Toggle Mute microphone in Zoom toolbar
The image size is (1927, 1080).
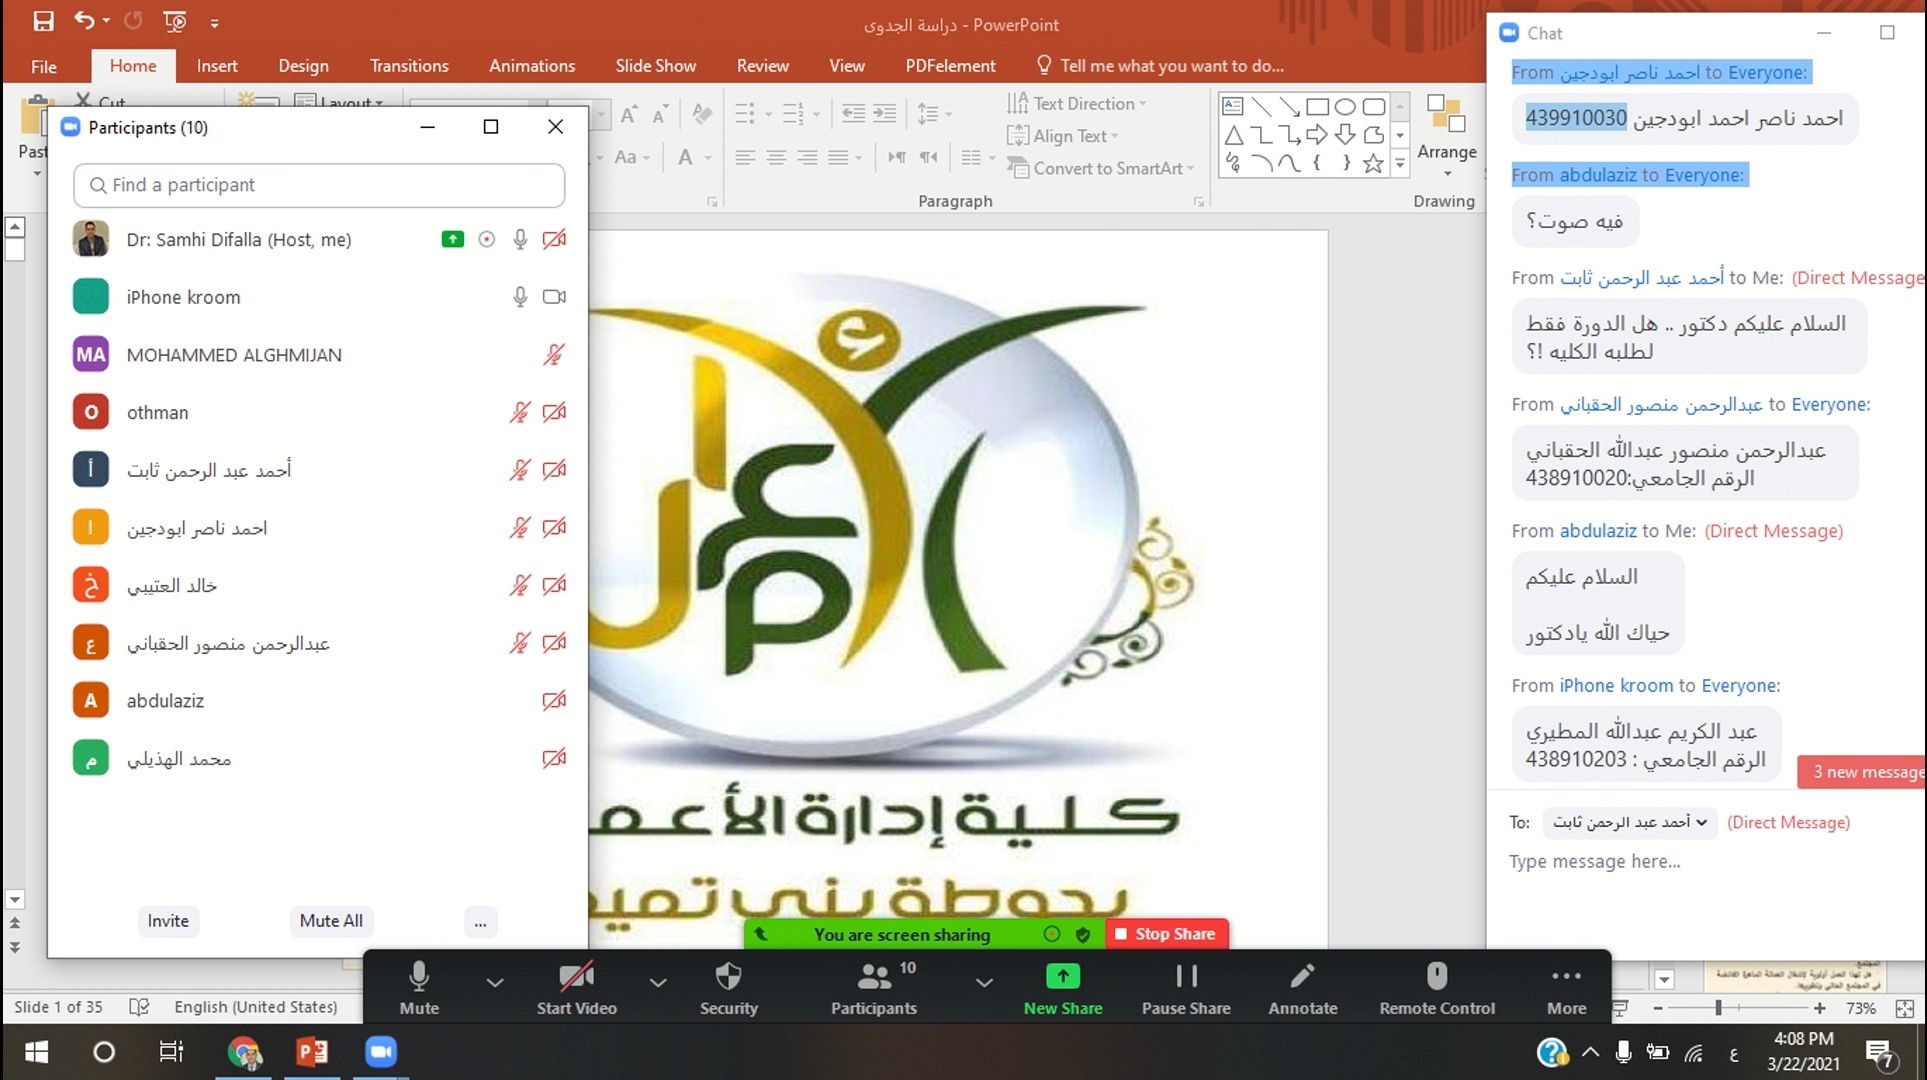pos(419,977)
